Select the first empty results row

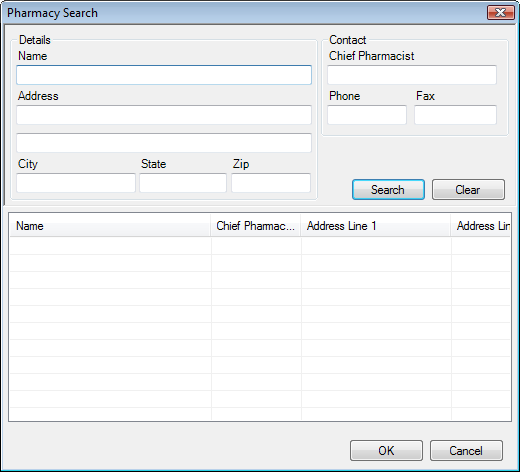(260, 246)
